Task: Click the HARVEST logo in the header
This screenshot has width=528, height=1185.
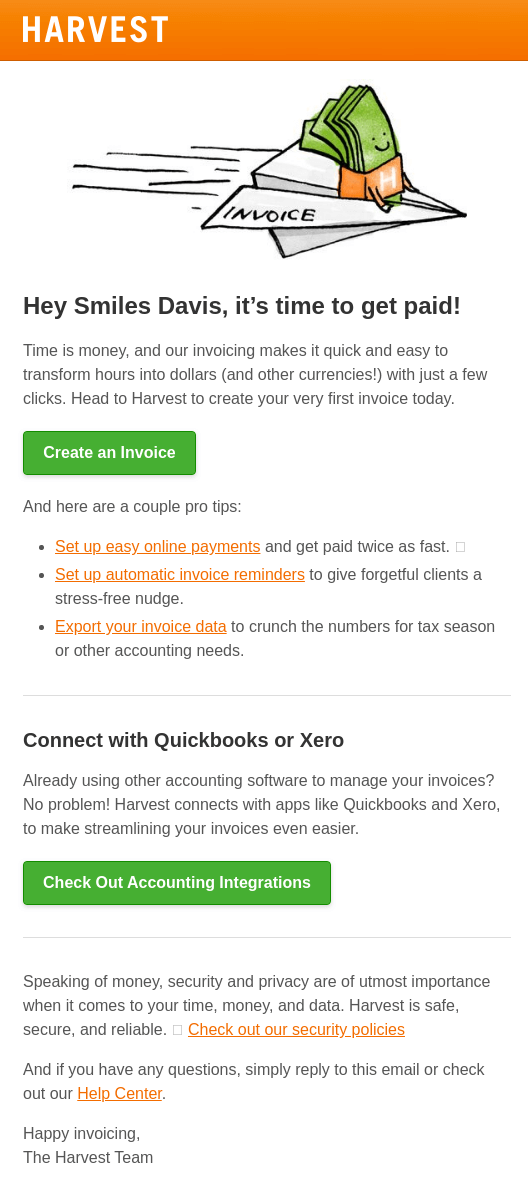Action: tap(95, 29)
